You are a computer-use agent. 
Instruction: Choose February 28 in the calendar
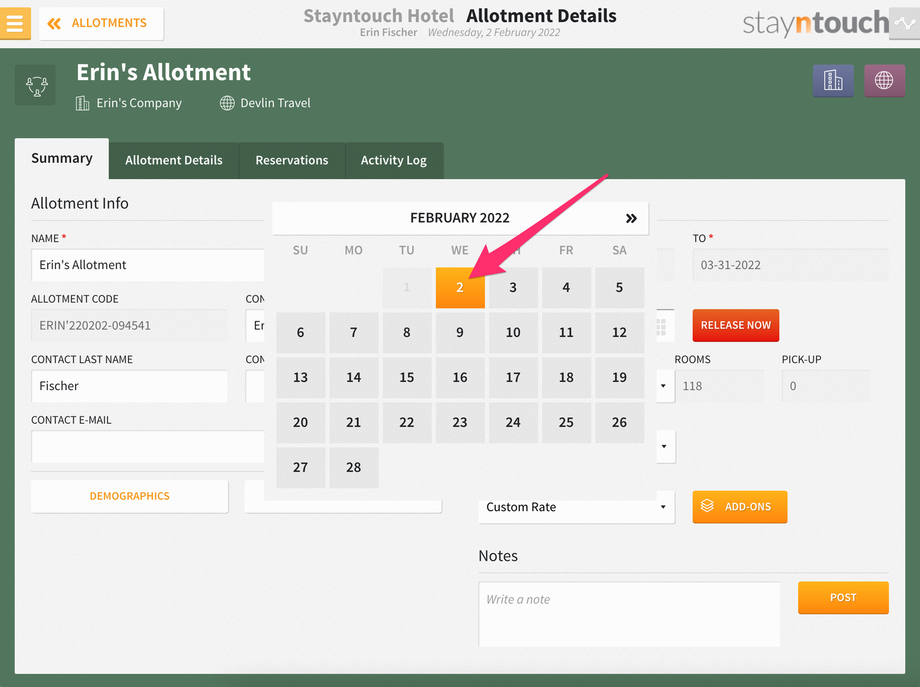point(353,468)
